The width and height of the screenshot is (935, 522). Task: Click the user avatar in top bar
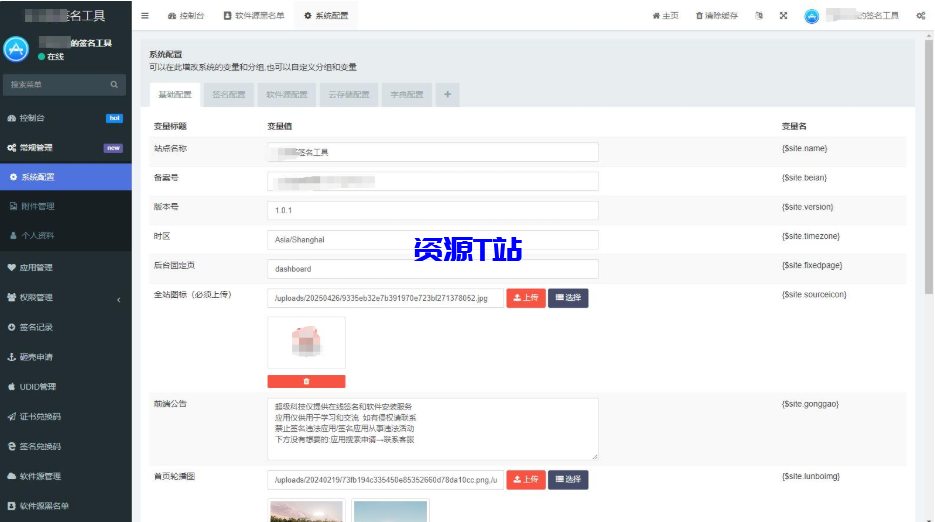pyautogui.click(x=812, y=16)
